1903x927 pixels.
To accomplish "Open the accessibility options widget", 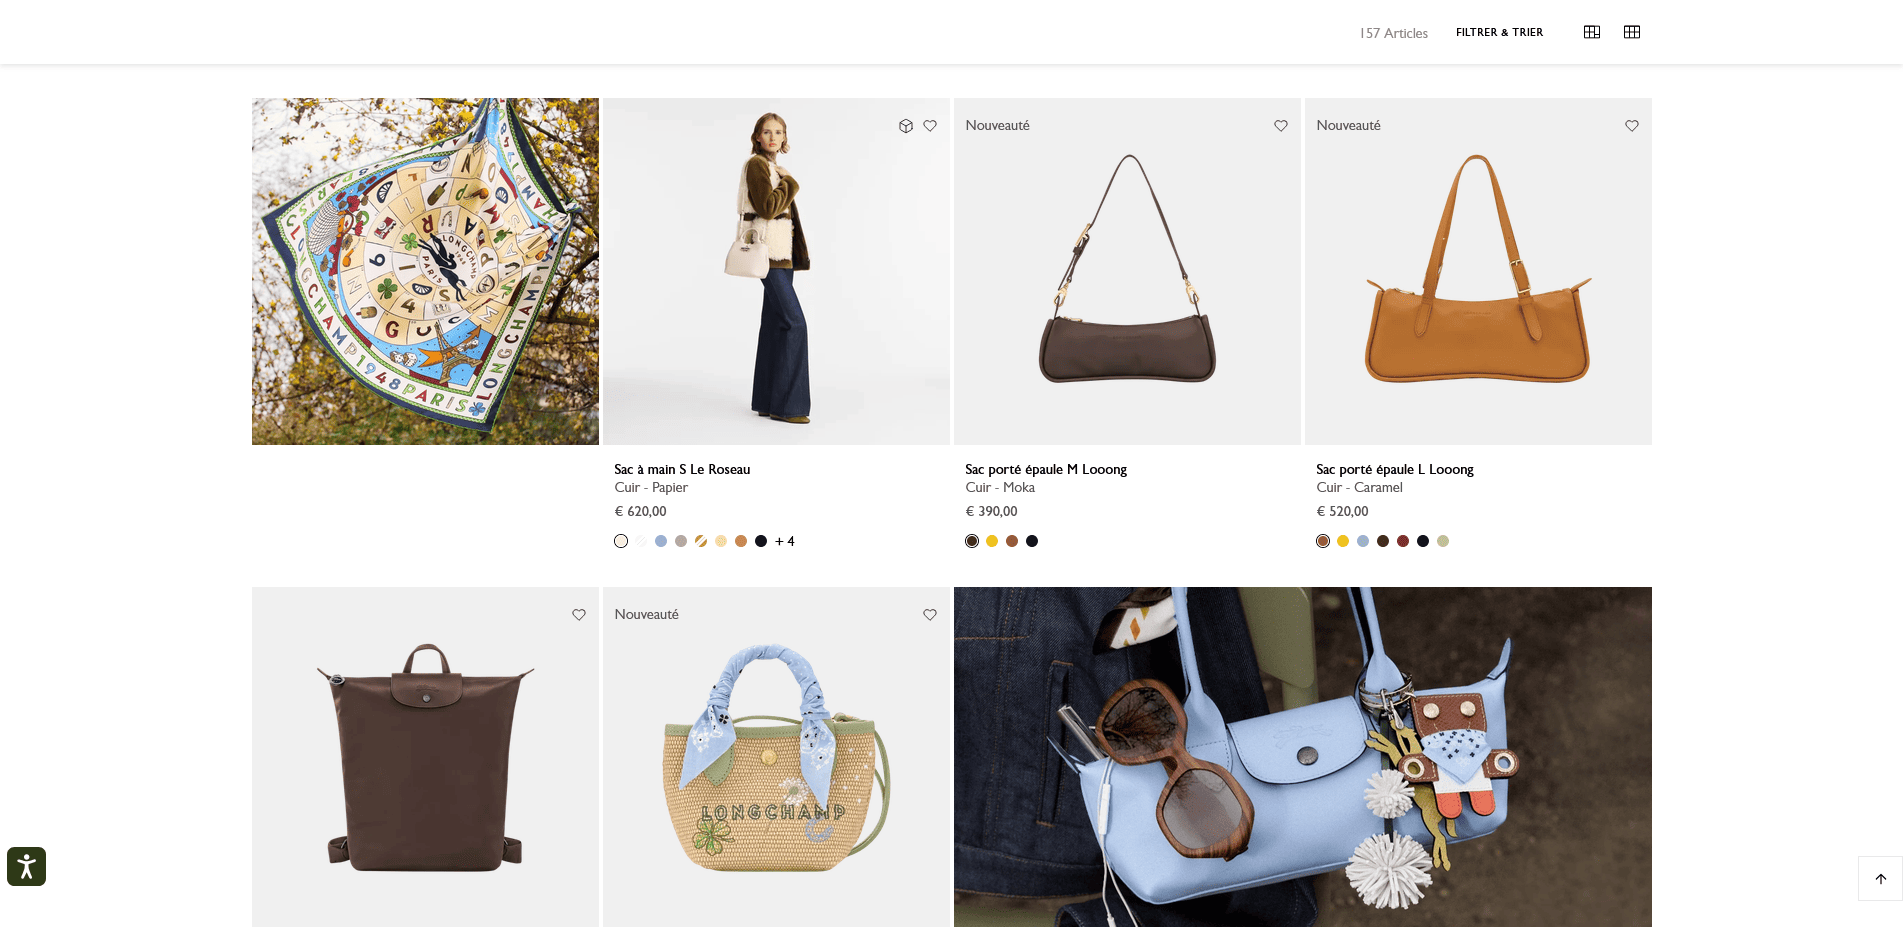I will click(26, 866).
